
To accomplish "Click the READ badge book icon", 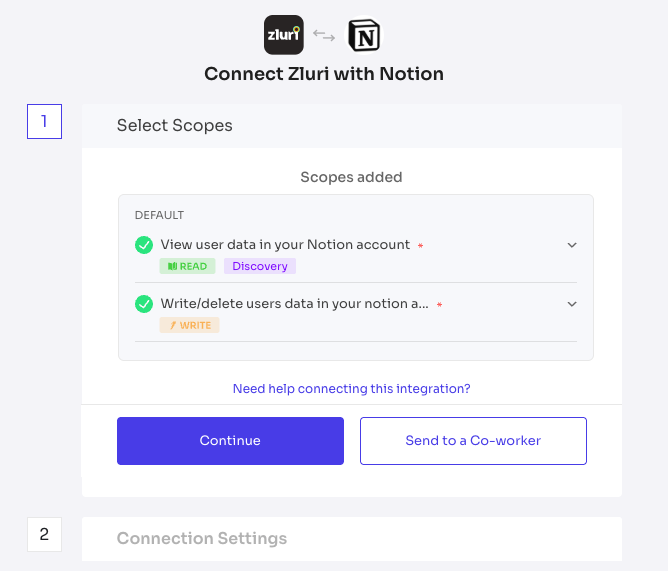I will click(x=172, y=266).
